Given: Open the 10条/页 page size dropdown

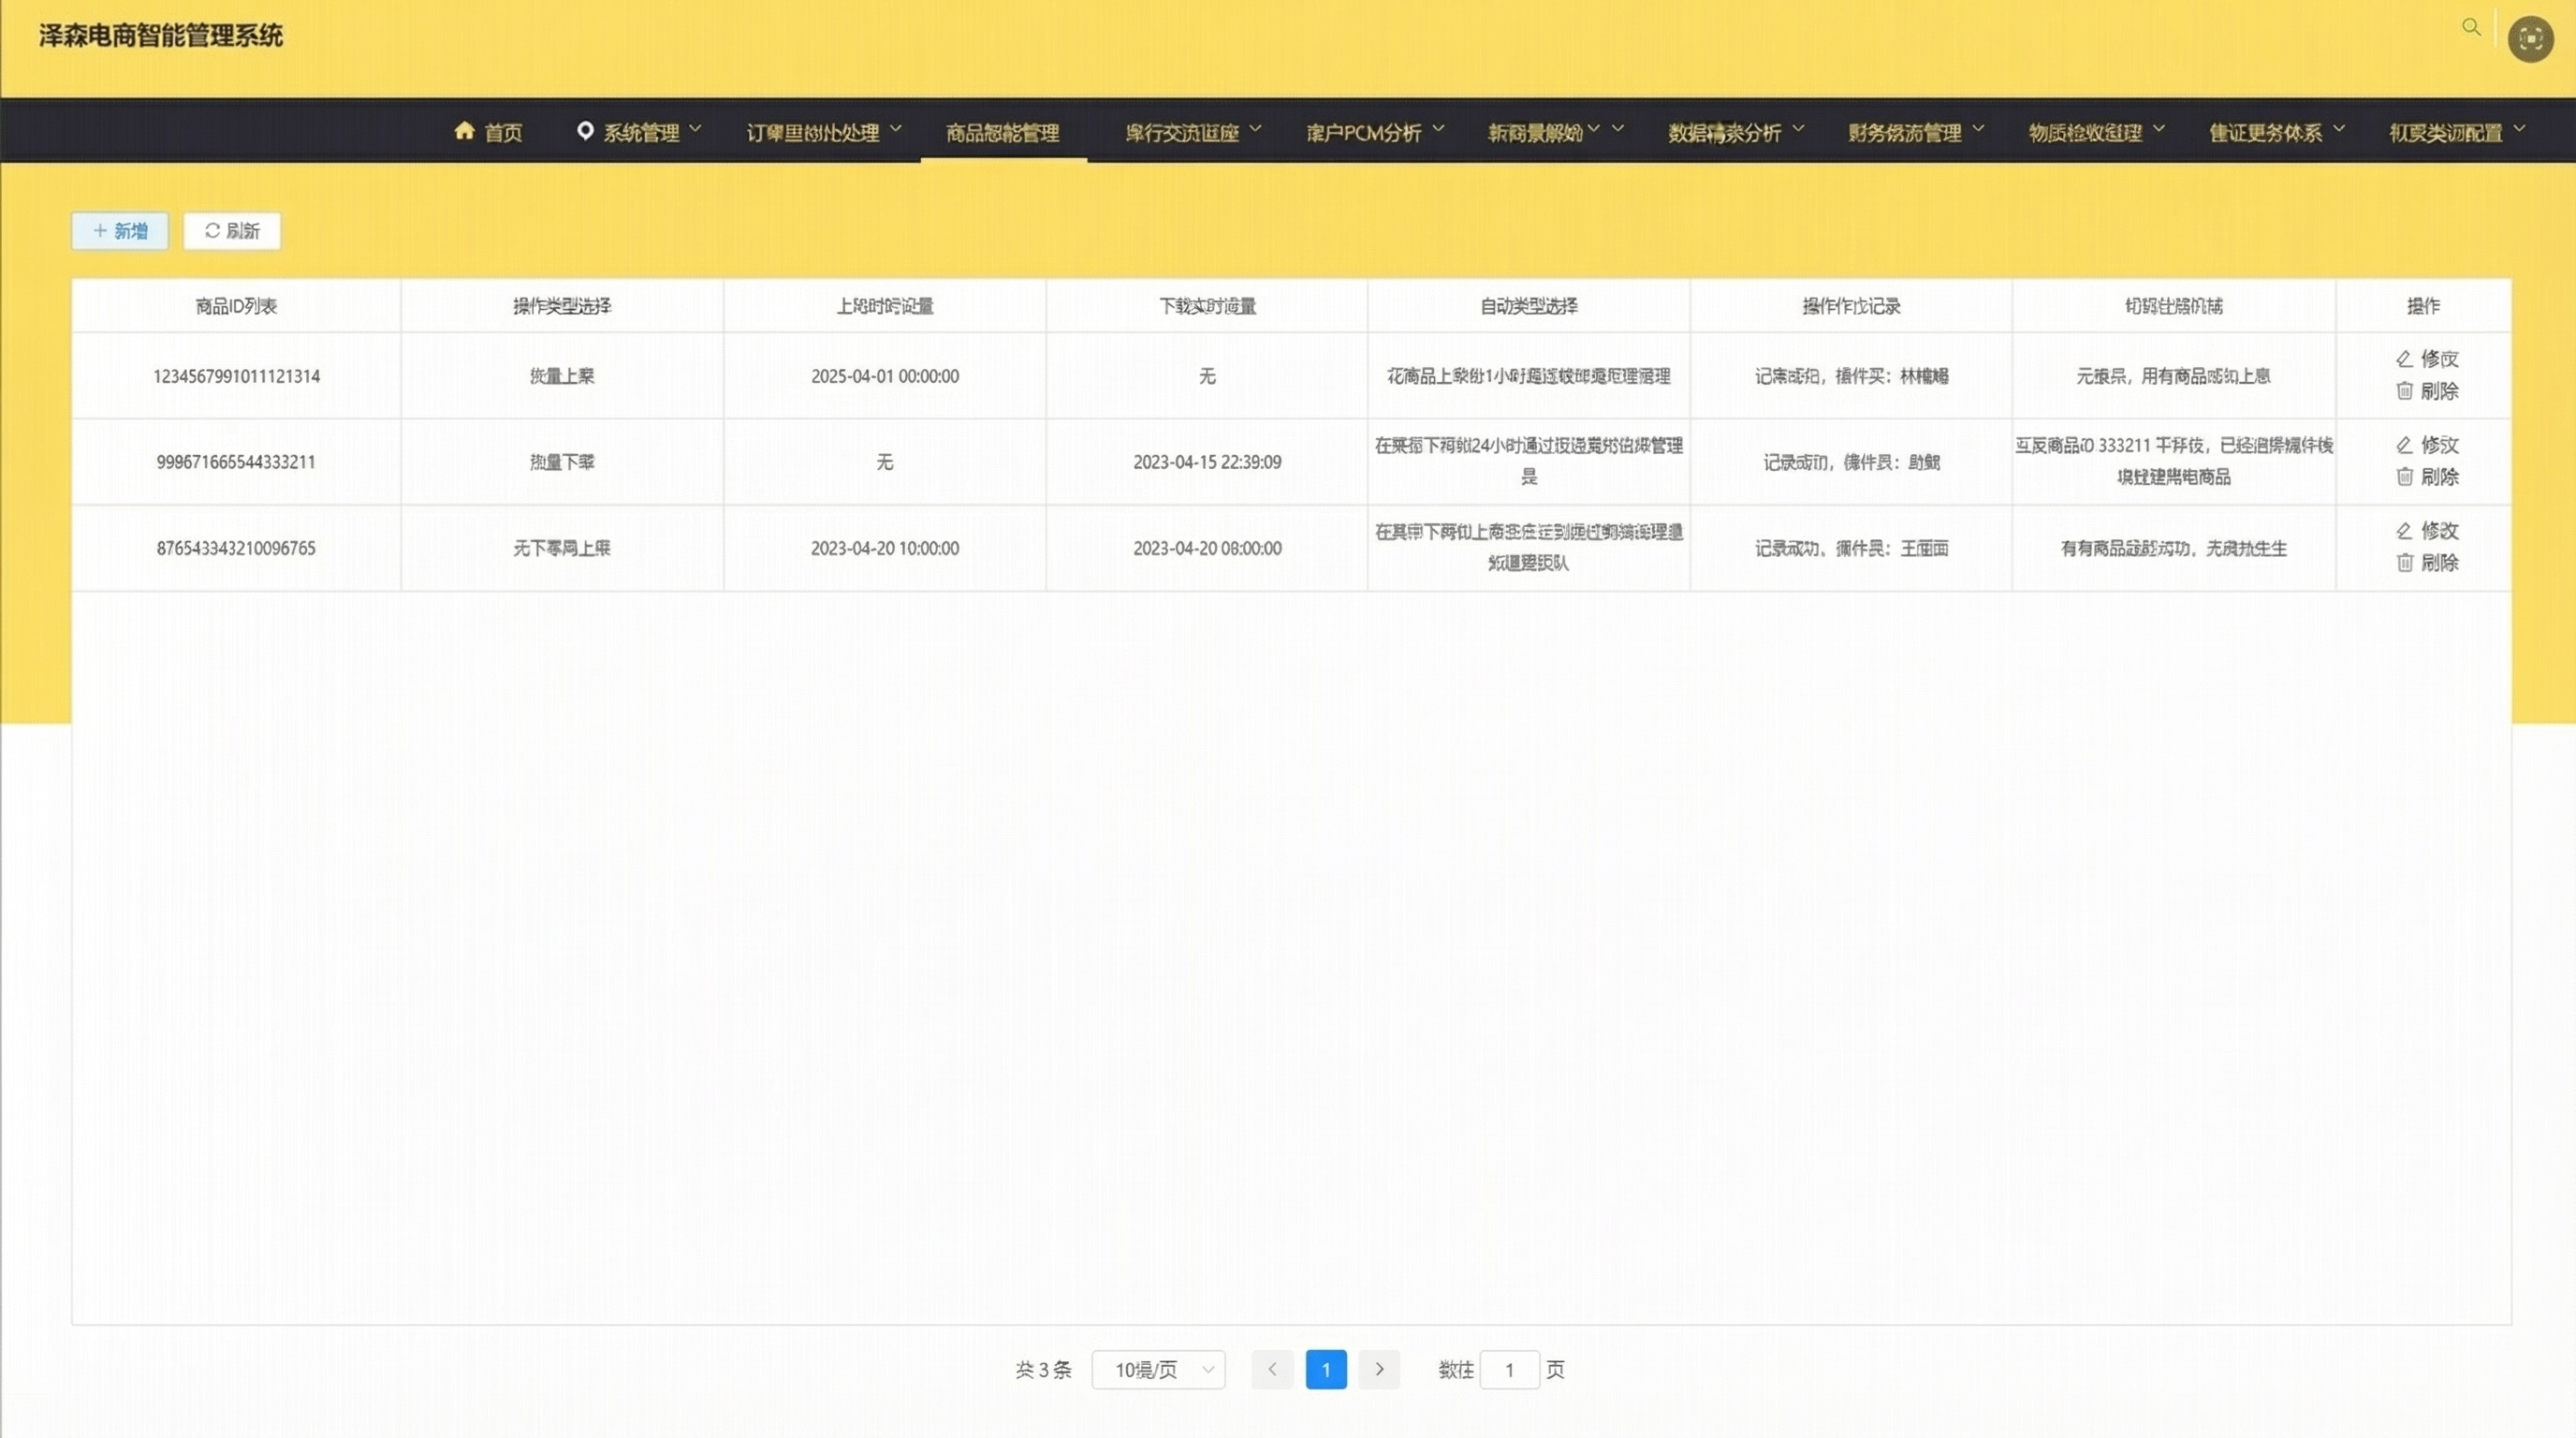Looking at the screenshot, I should click(x=1158, y=1369).
